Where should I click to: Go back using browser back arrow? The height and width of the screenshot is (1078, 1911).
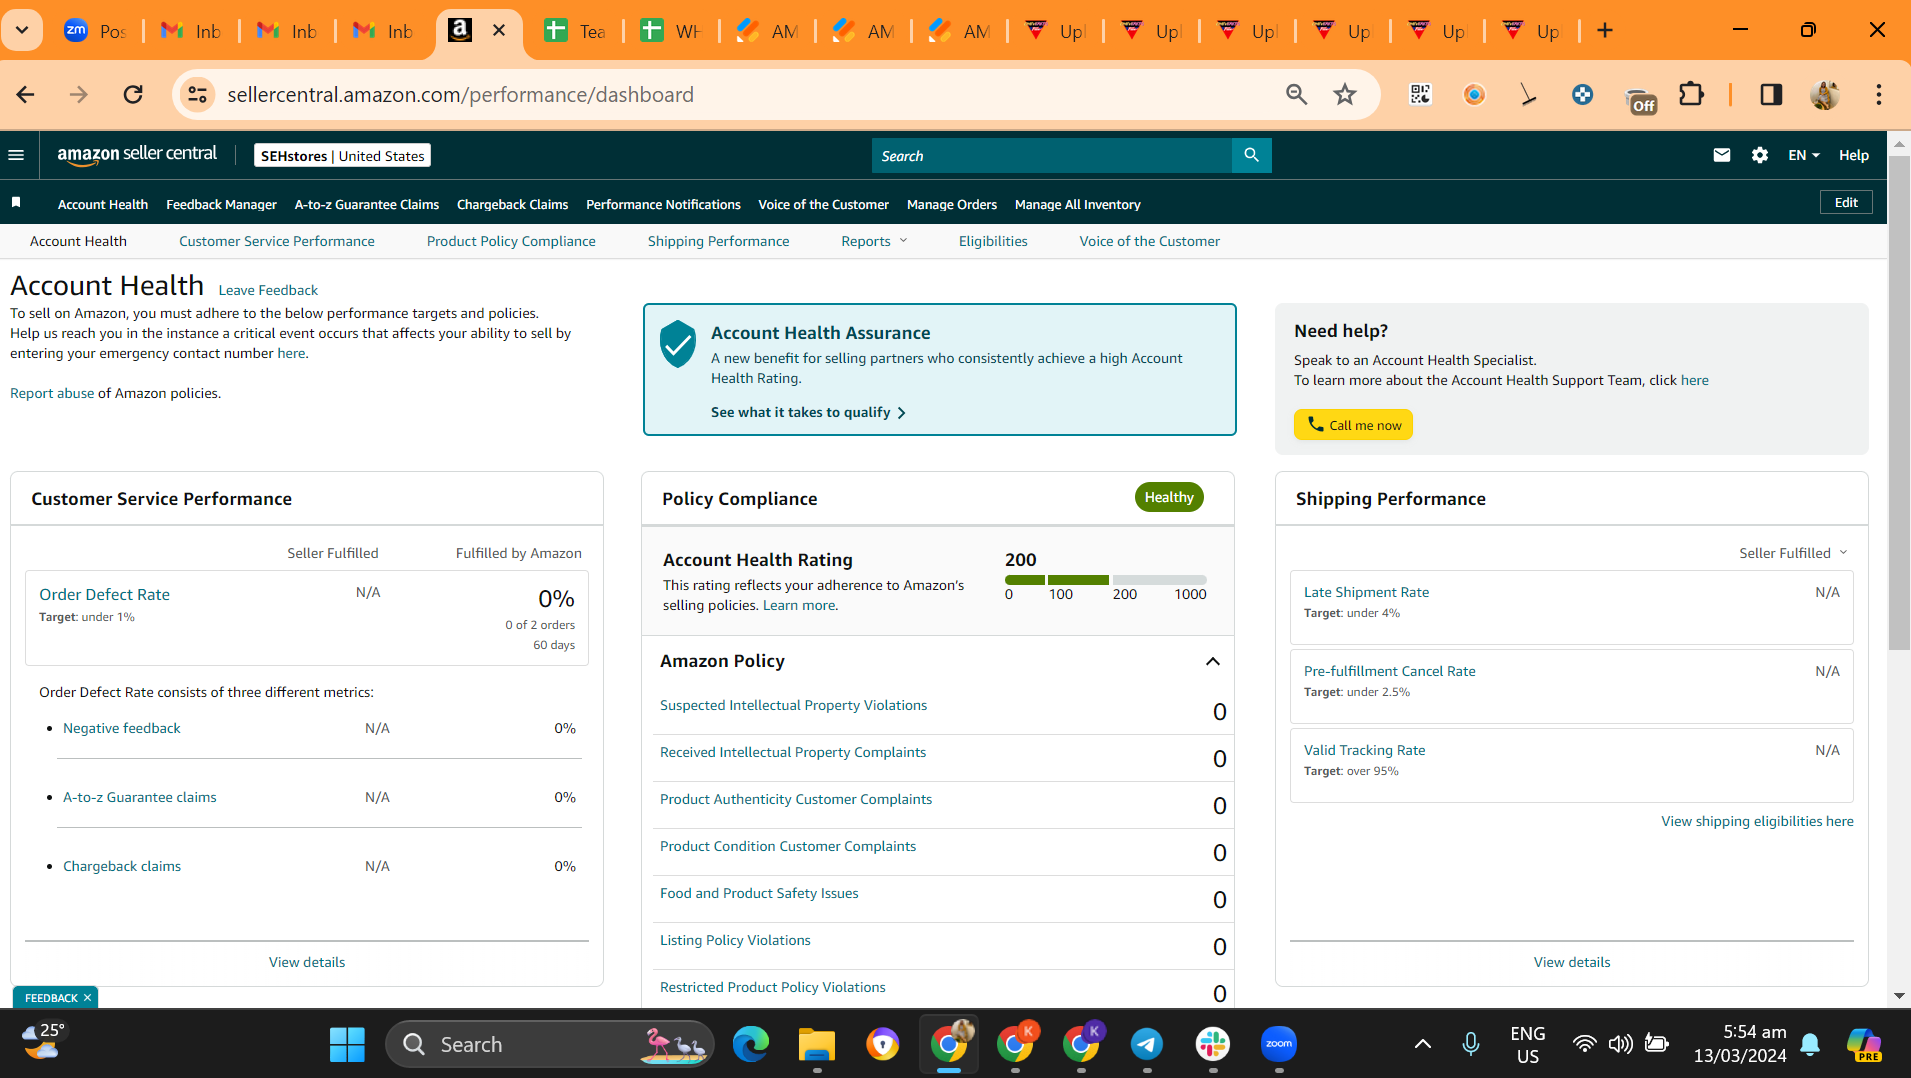(26, 95)
